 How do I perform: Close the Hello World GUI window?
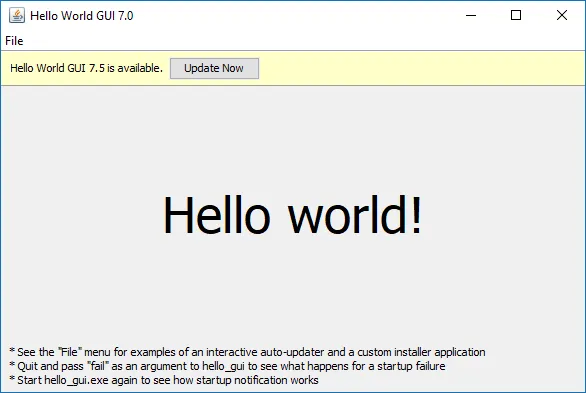tap(562, 16)
